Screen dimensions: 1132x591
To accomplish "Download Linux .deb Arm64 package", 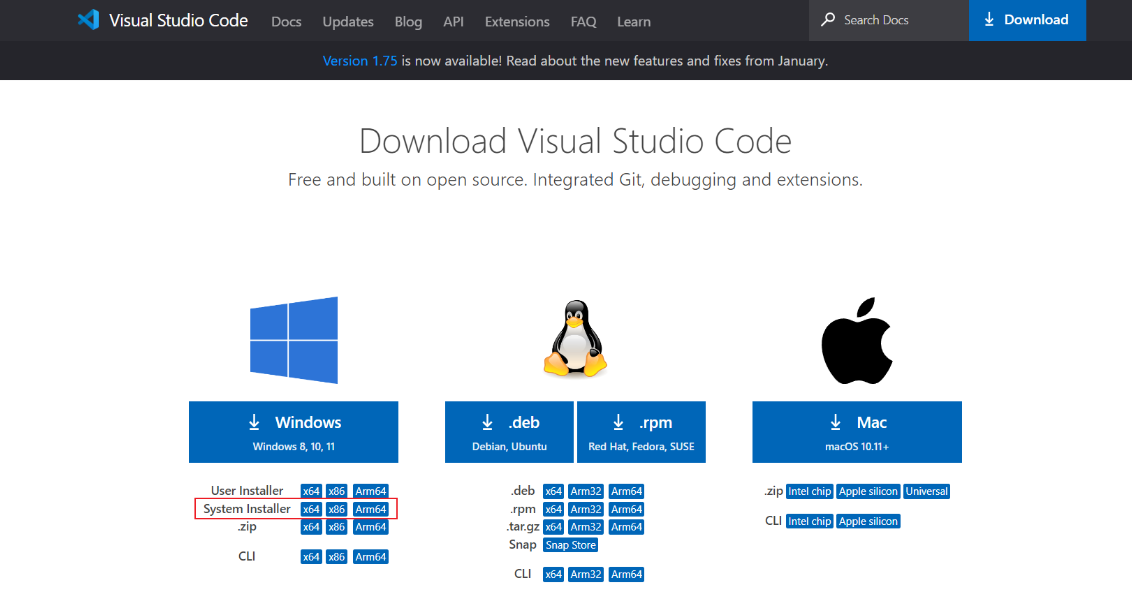I will [626, 491].
